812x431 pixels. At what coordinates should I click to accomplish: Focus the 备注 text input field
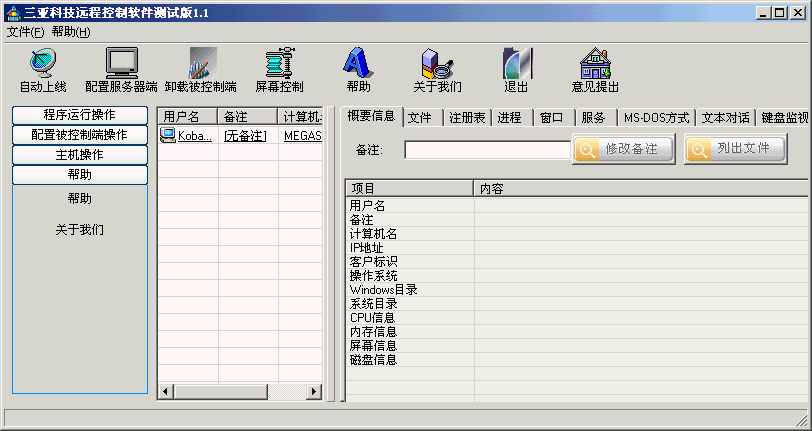click(487, 150)
